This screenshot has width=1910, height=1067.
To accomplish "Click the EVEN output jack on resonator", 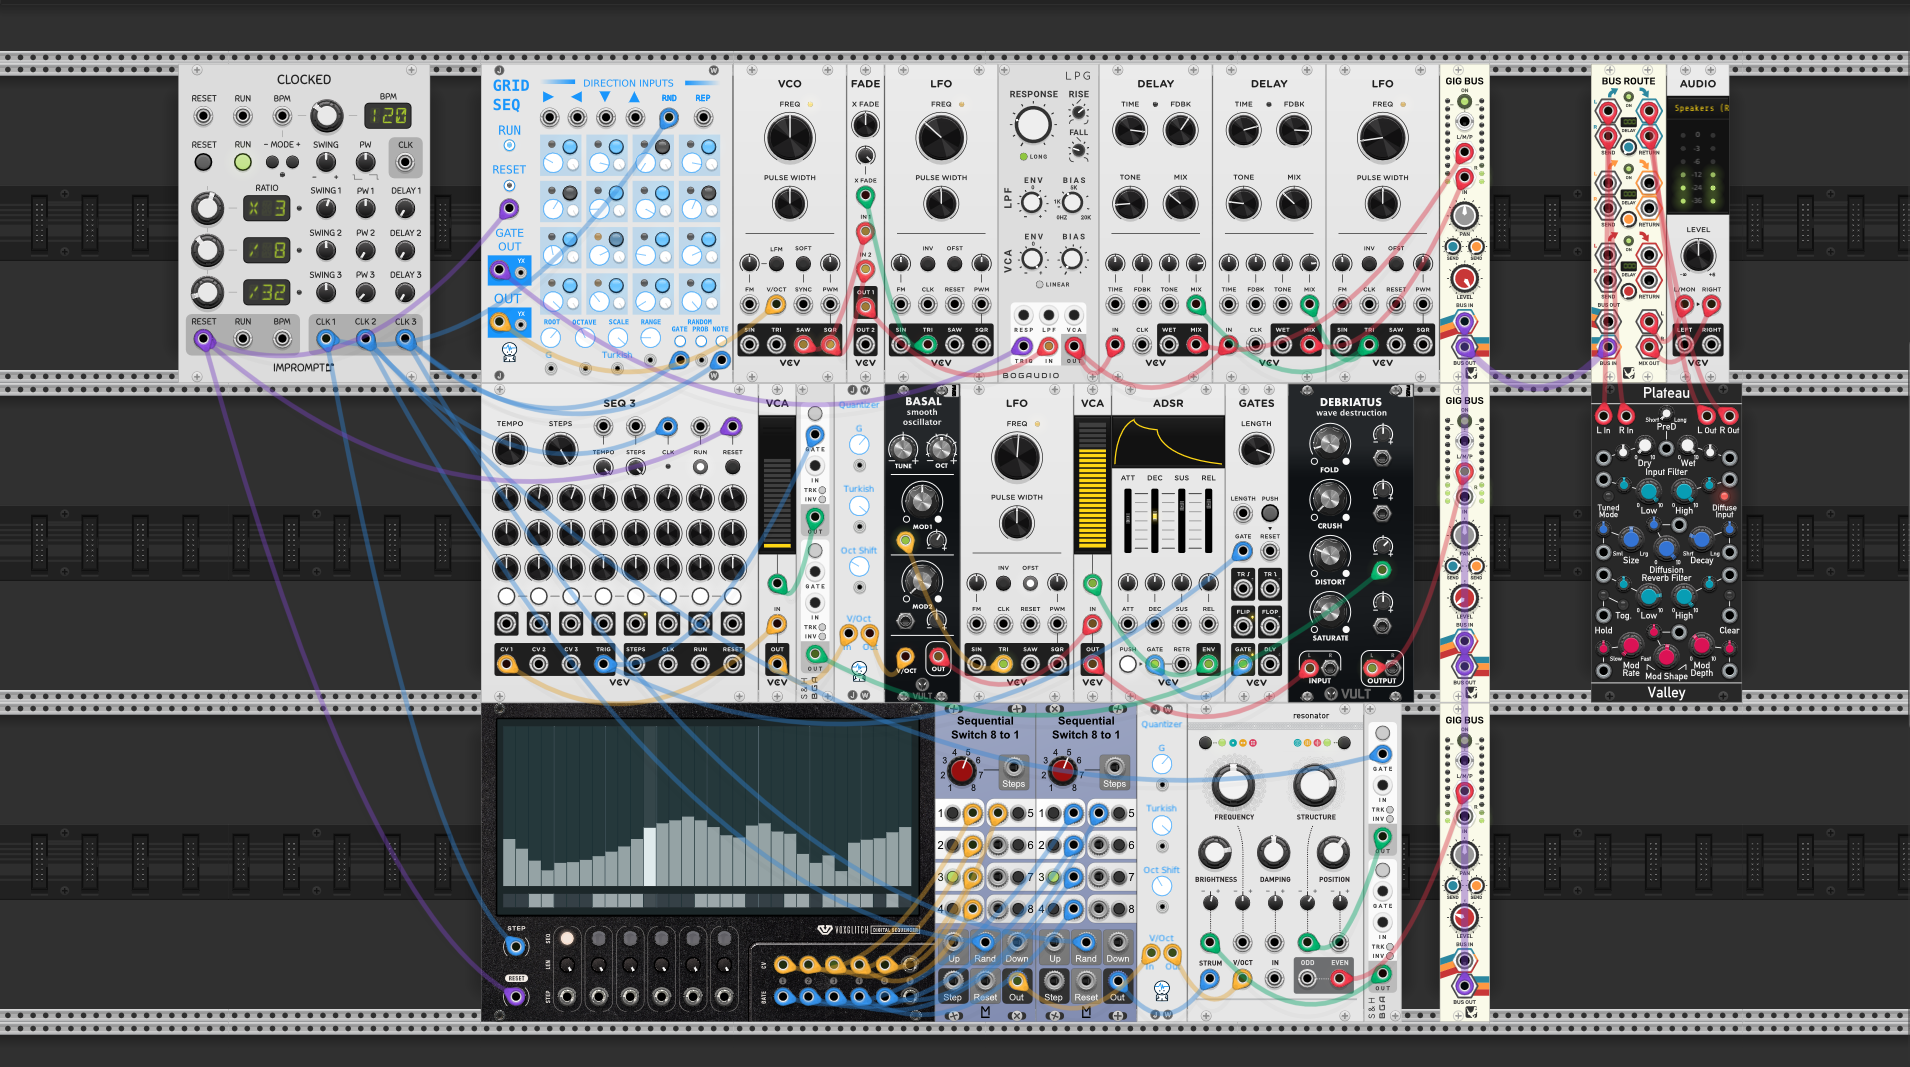I will pyautogui.click(x=1339, y=980).
